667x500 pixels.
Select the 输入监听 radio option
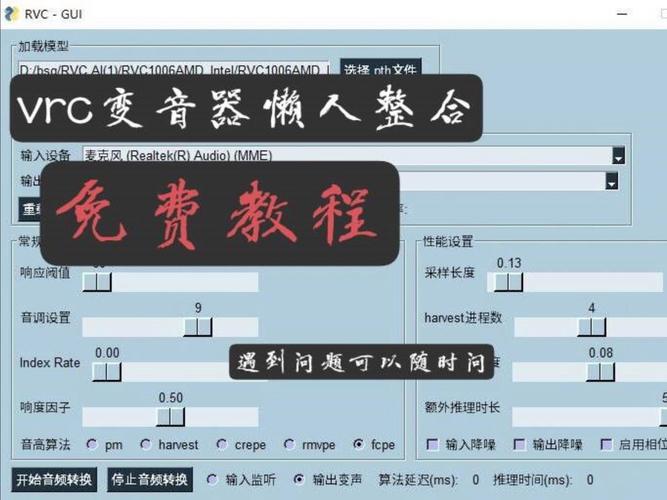coord(212,480)
